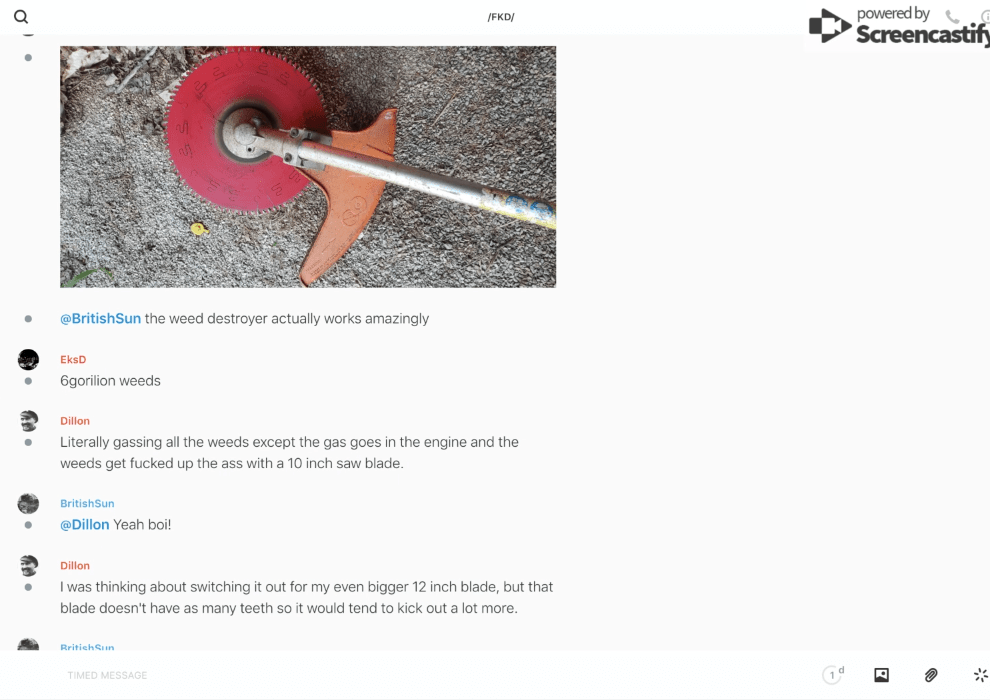Select Dillon name above gassing weeds message

click(x=75, y=421)
